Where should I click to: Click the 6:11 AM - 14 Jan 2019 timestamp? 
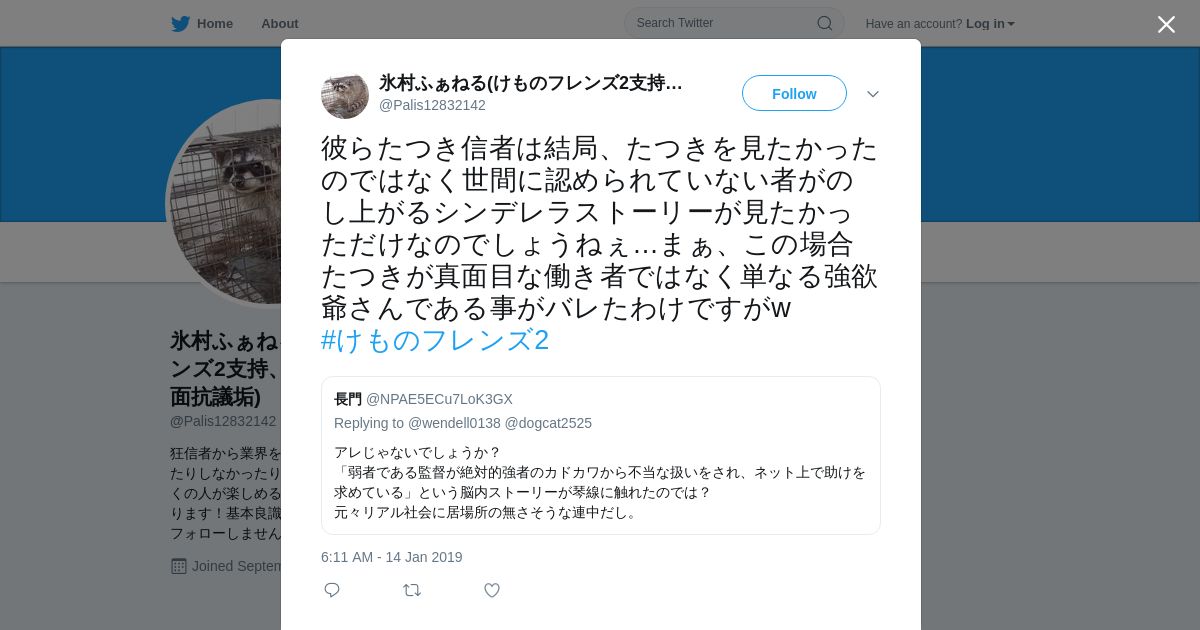(x=392, y=557)
